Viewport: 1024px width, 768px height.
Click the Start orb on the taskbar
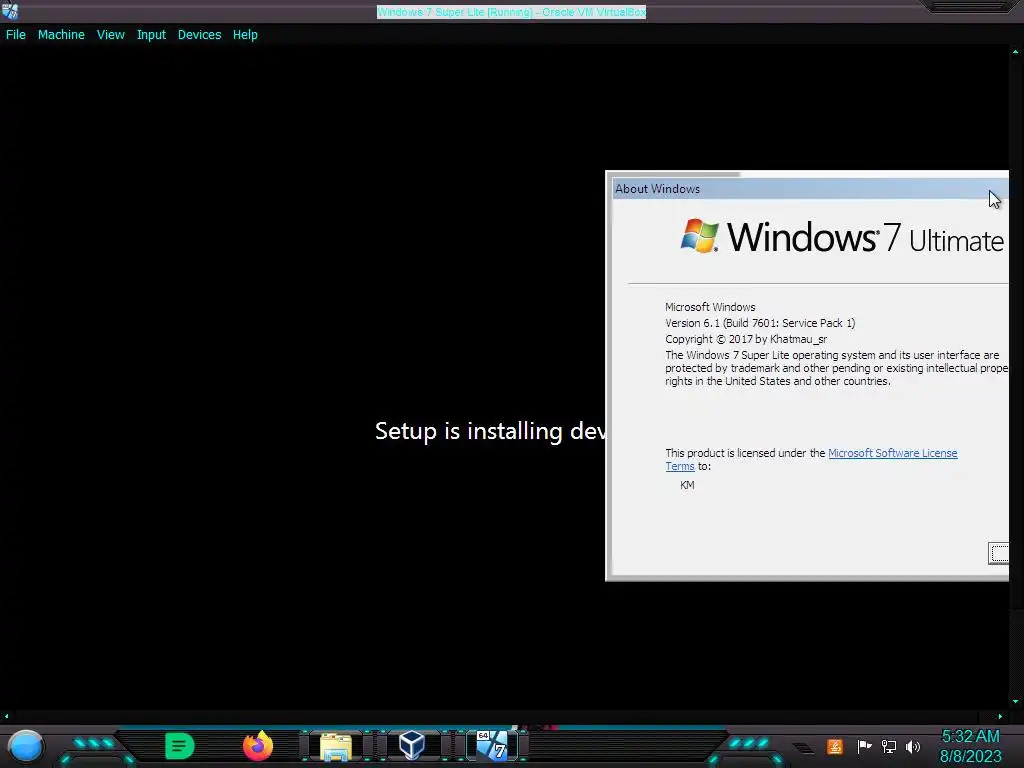(26, 746)
